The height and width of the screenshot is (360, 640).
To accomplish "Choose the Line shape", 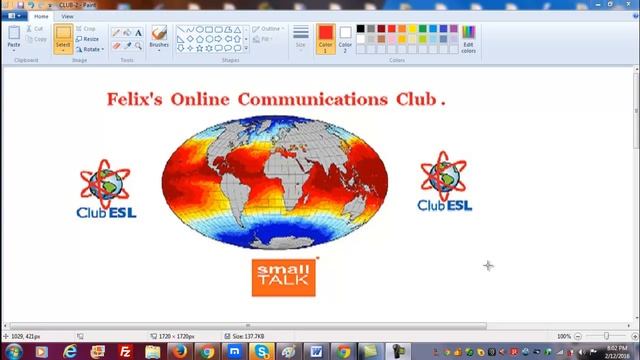I will pyautogui.click(x=180, y=30).
